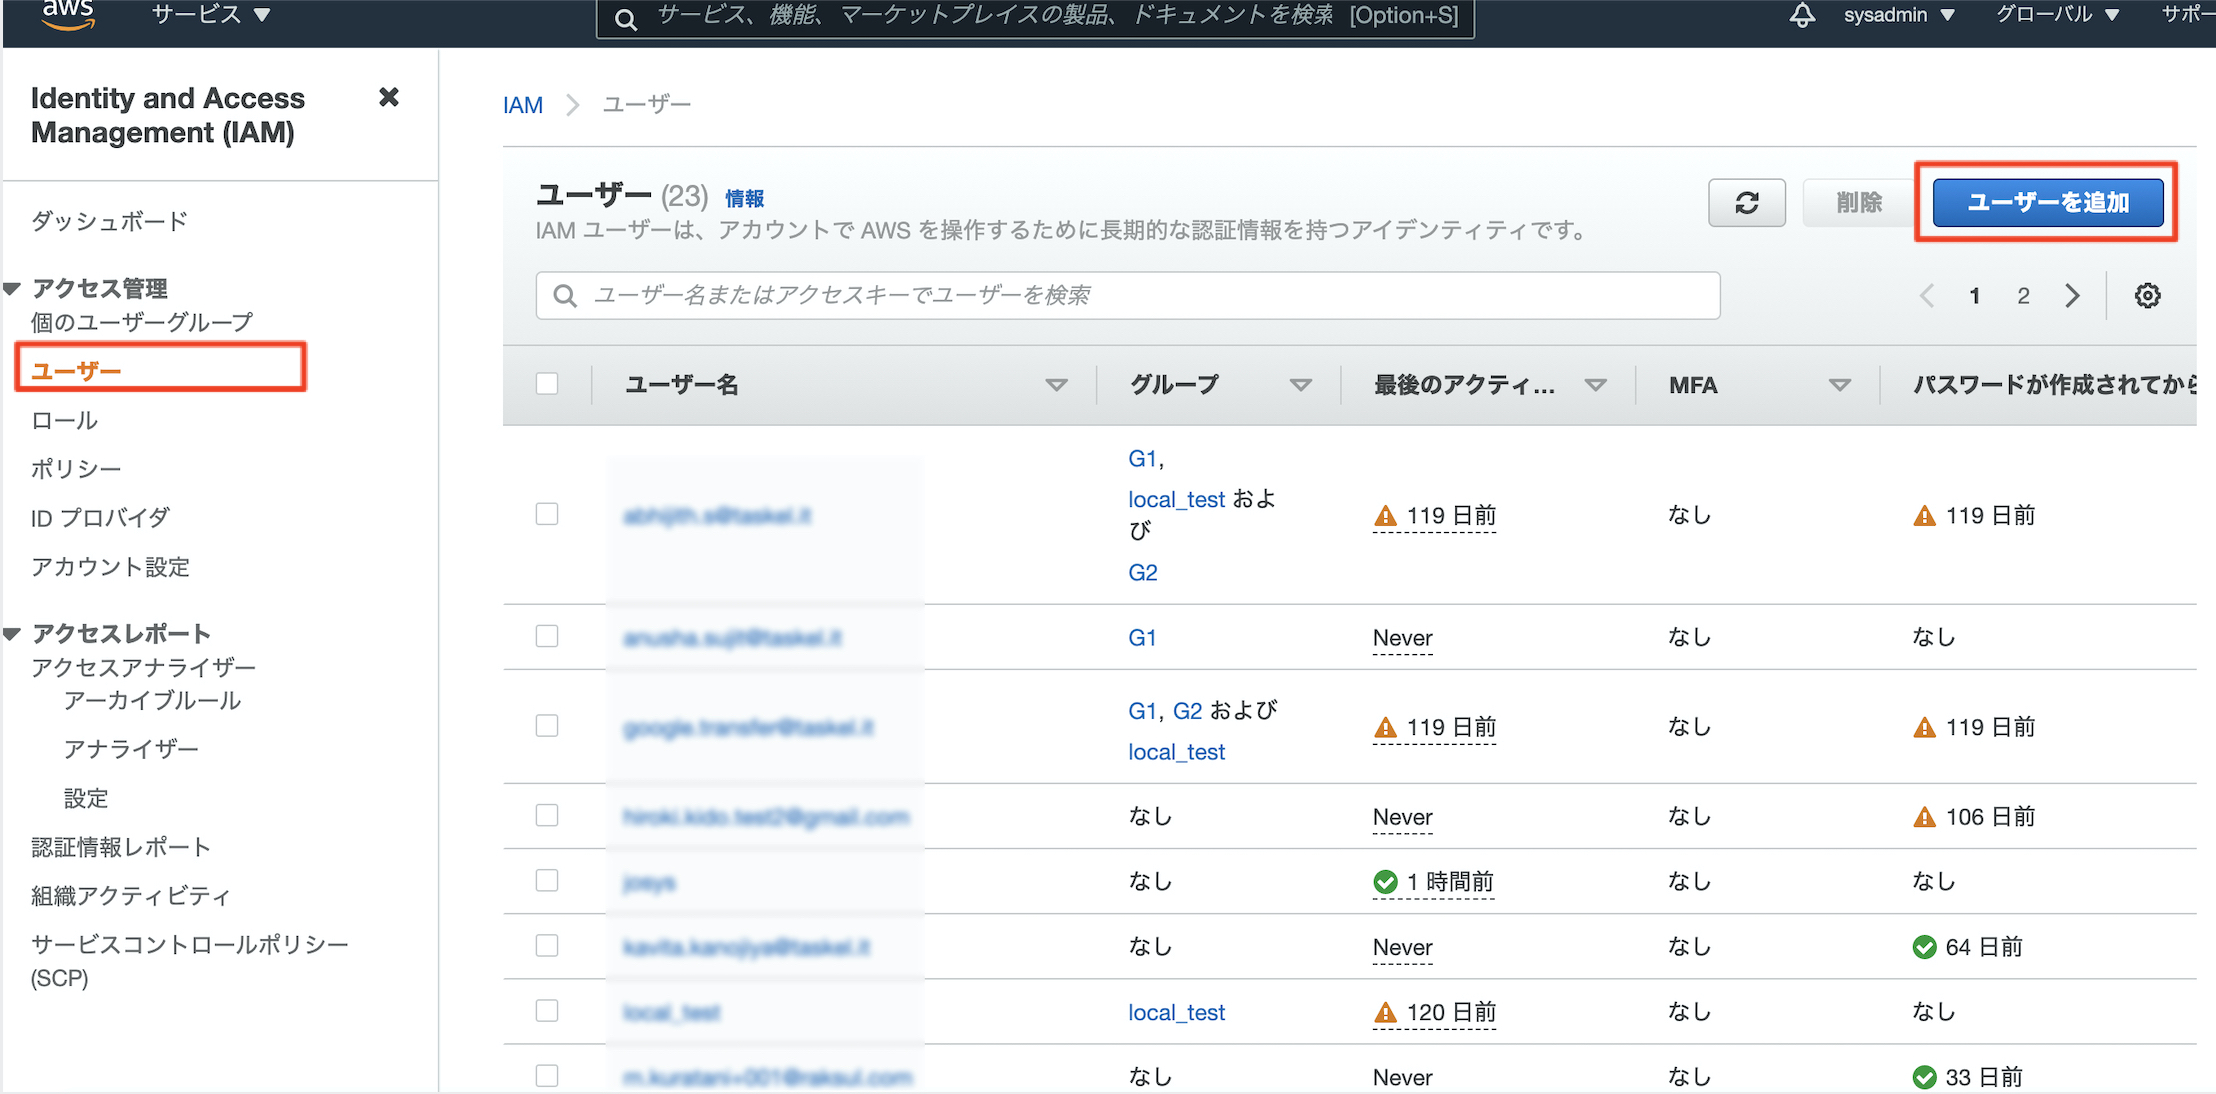Viewport: 2216px width, 1094px height.
Task: Click the IAM breadcrumb link
Action: pyautogui.click(x=522, y=105)
